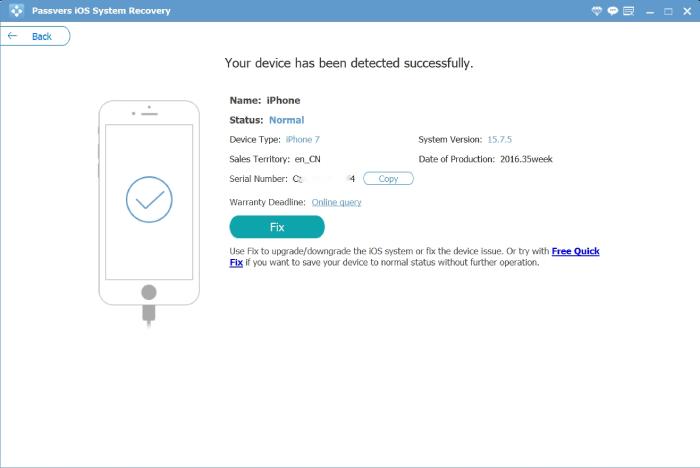The height and width of the screenshot is (468, 700).
Task: Minimize the Passvers window
Action: (648, 11)
